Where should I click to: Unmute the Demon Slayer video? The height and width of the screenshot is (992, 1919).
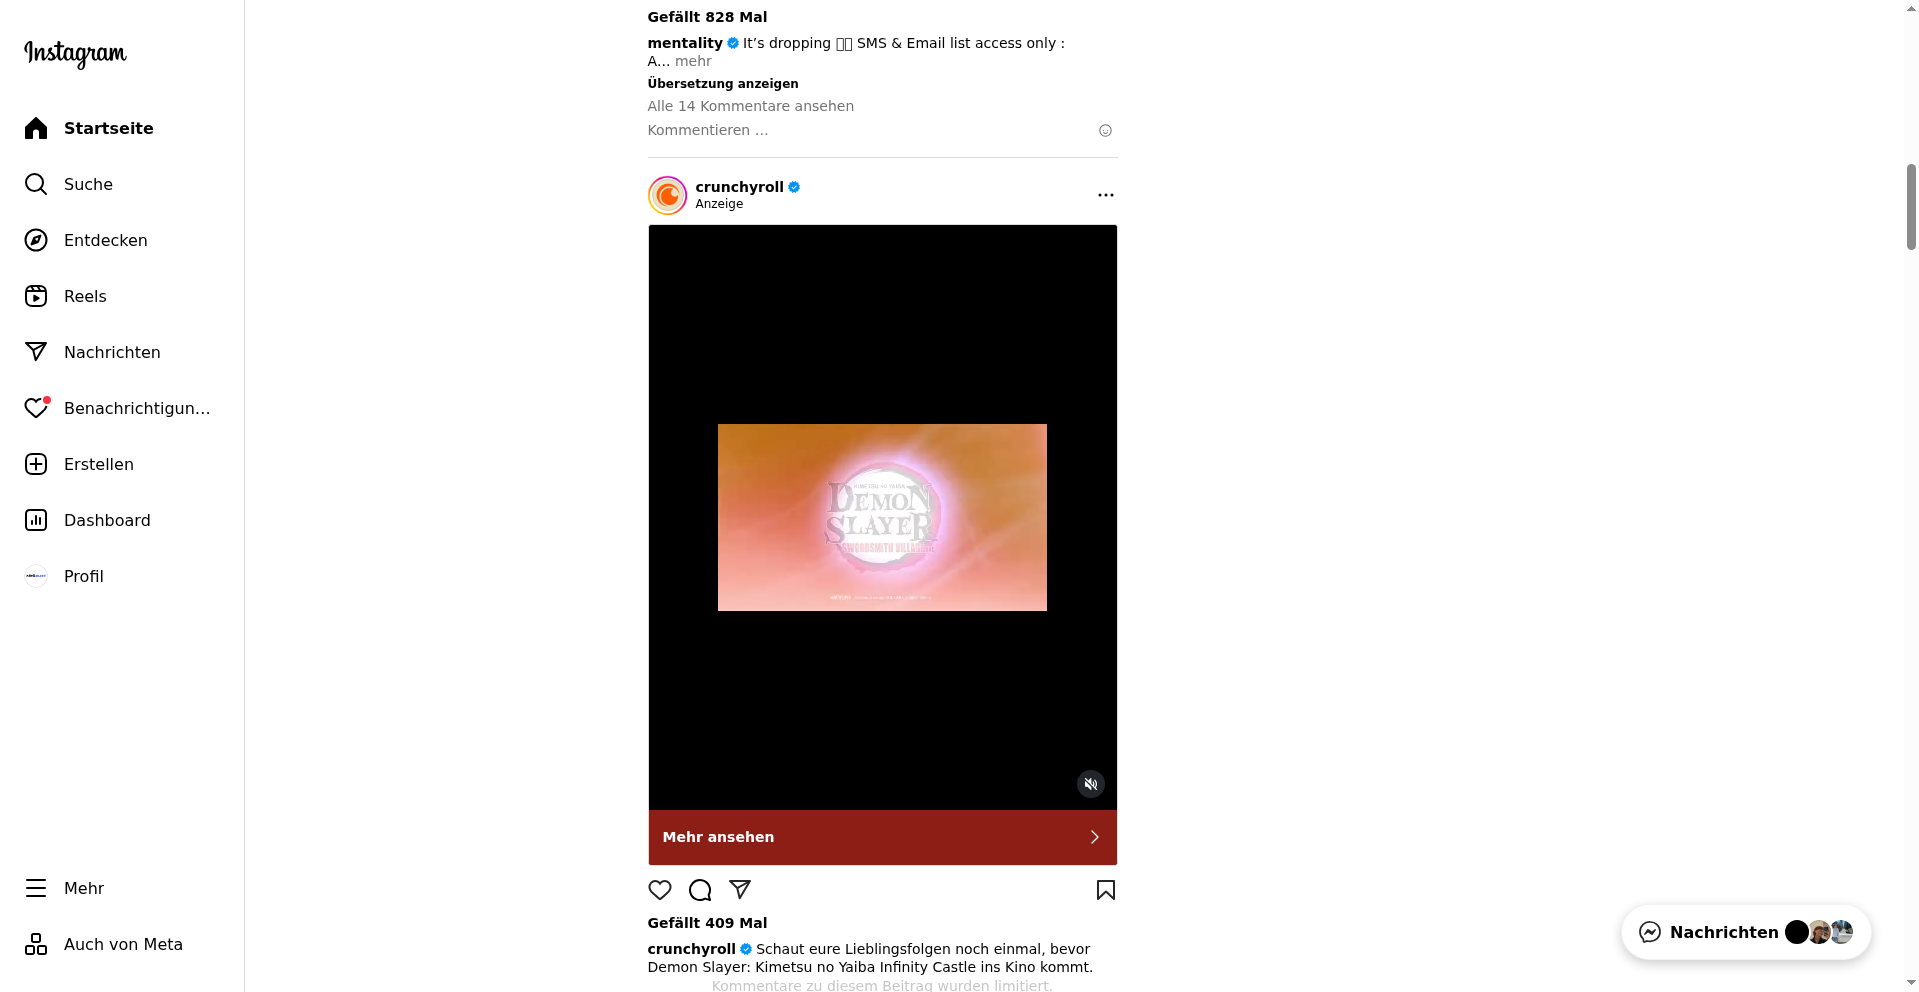(x=1091, y=784)
